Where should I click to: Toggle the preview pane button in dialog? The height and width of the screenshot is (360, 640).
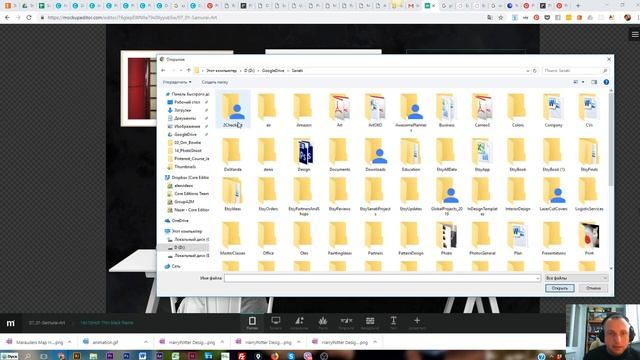pyautogui.click(x=594, y=82)
